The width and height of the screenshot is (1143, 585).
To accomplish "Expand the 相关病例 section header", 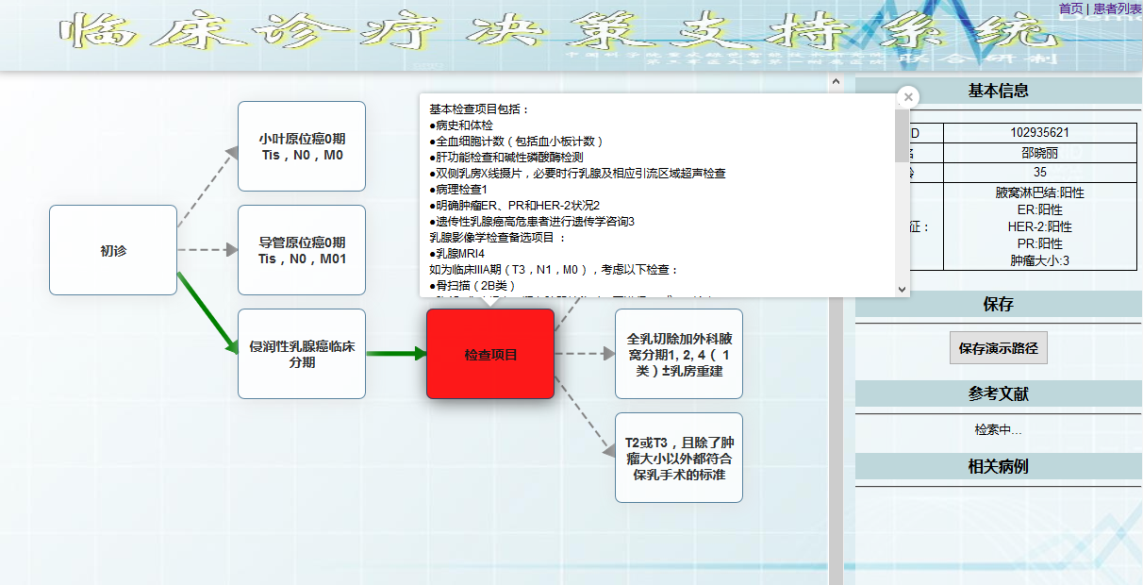I will point(997,467).
